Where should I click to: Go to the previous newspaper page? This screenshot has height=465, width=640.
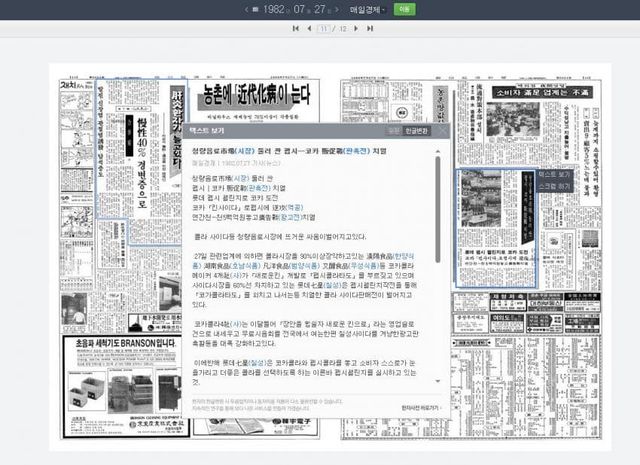[x=308, y=29]
